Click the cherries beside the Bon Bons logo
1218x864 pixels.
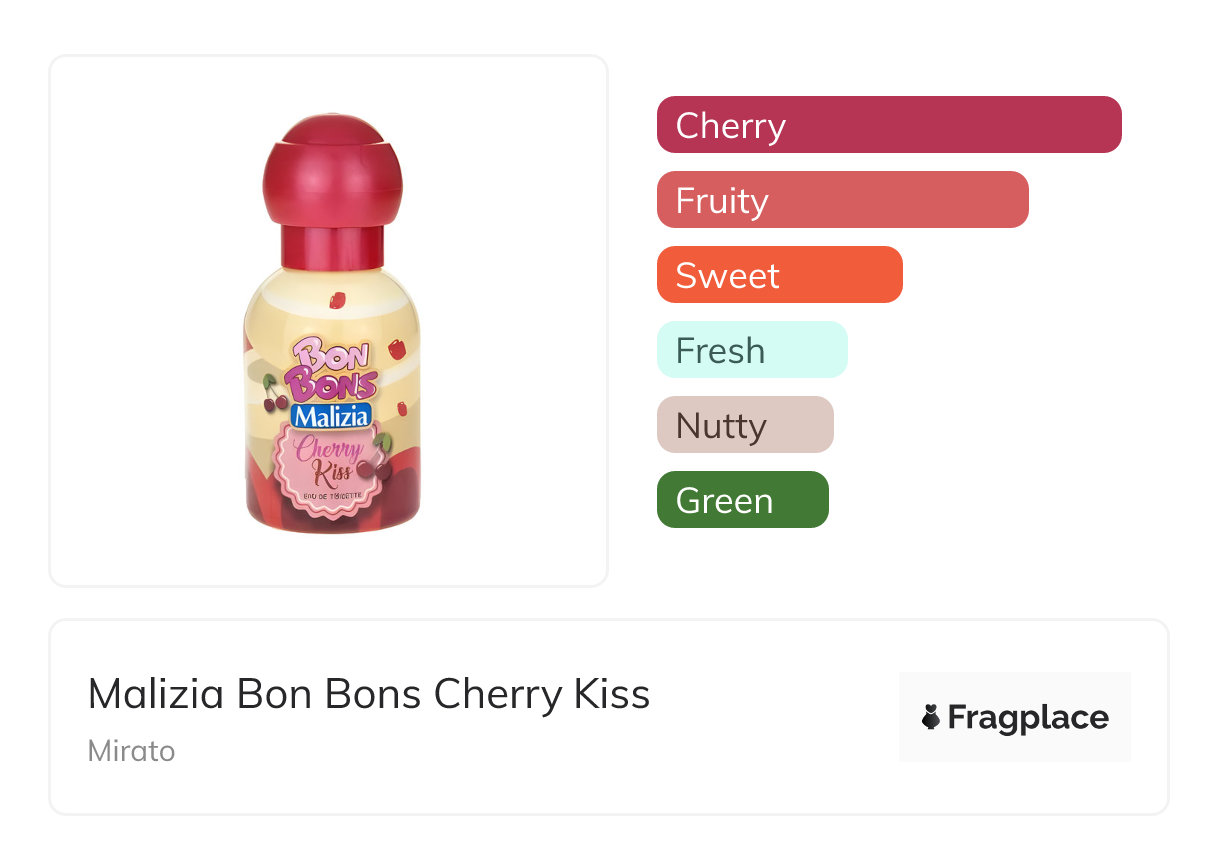274,393
